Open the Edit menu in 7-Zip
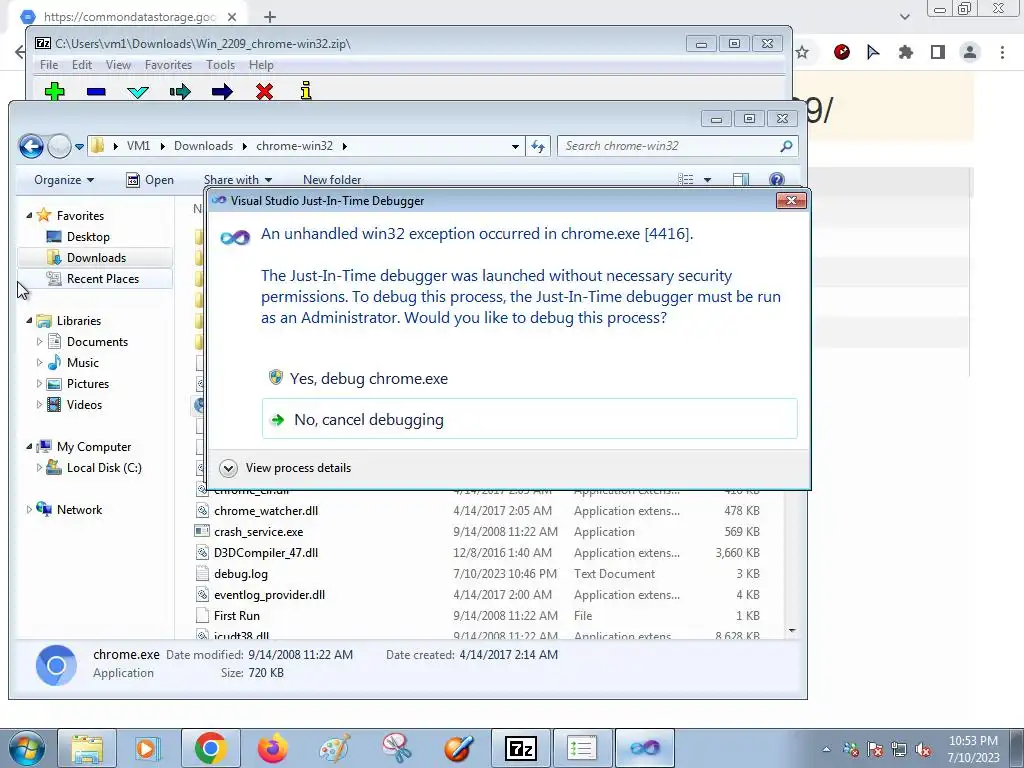Image resolution: width=1024 pixels, height=768 pixels. (x=82, y=65)
